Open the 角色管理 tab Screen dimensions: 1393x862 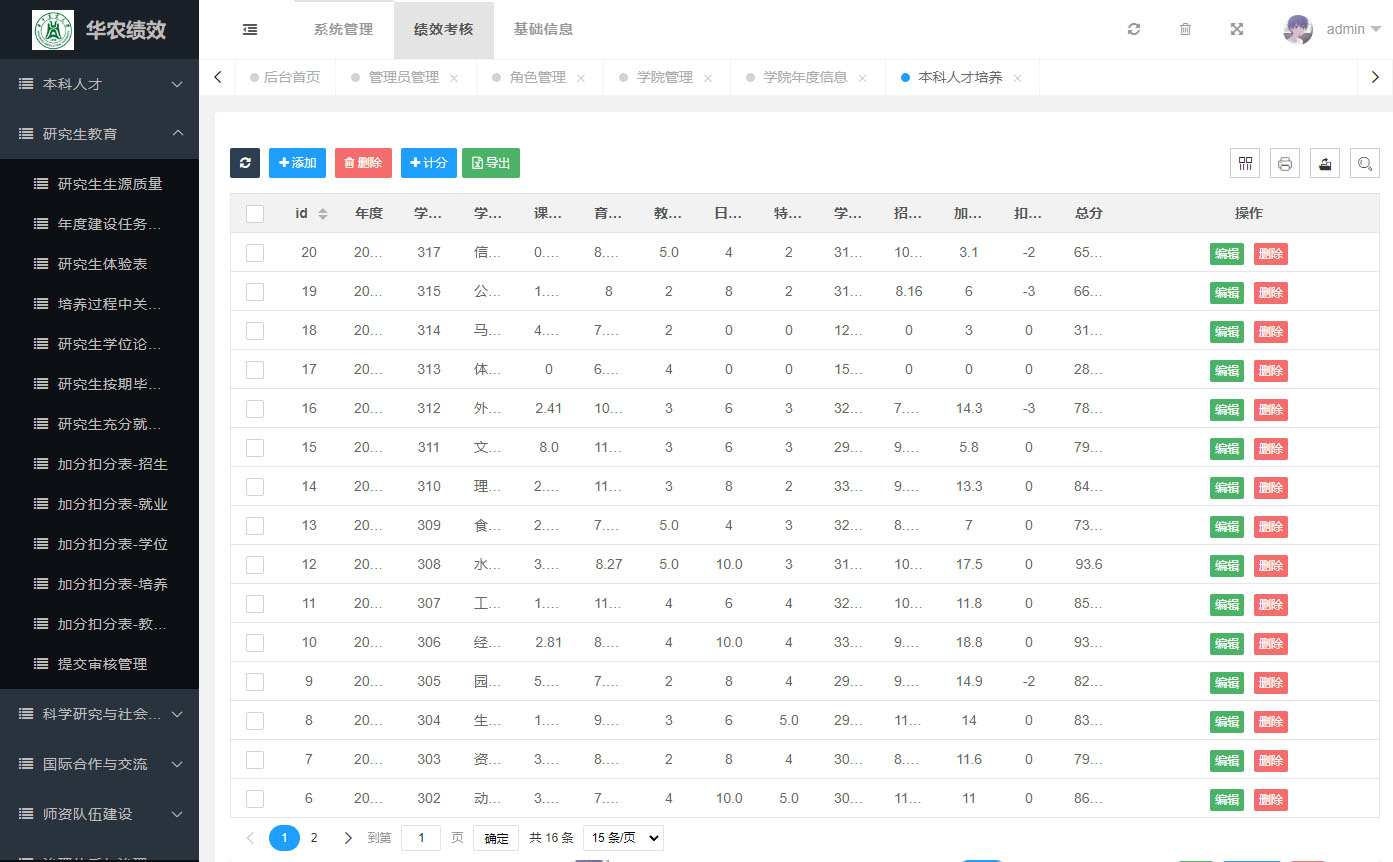[537, 77]
